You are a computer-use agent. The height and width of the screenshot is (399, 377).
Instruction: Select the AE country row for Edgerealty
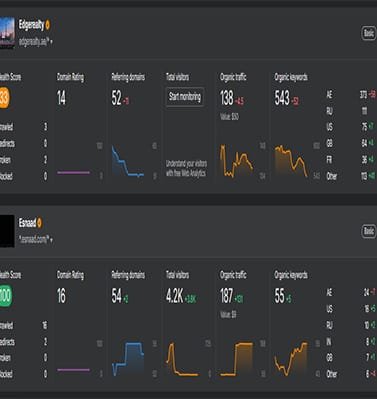click(351, 95)
